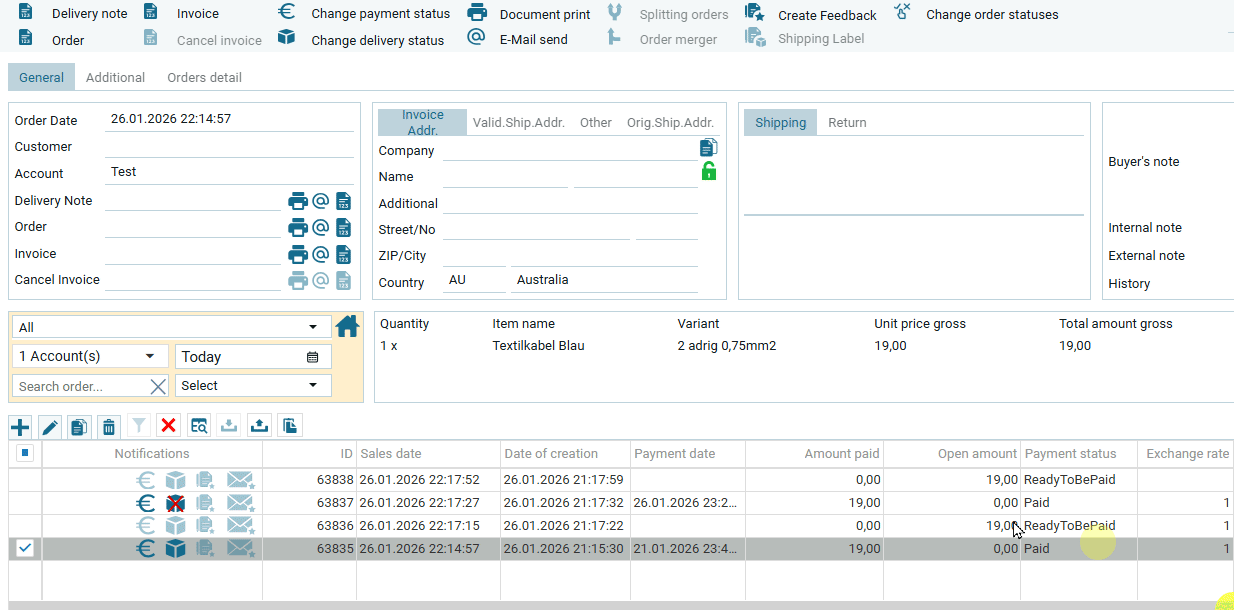This screenshot has width=1234, height=610.
Task: Open the Return tab
Action: (x=847, y=123)
